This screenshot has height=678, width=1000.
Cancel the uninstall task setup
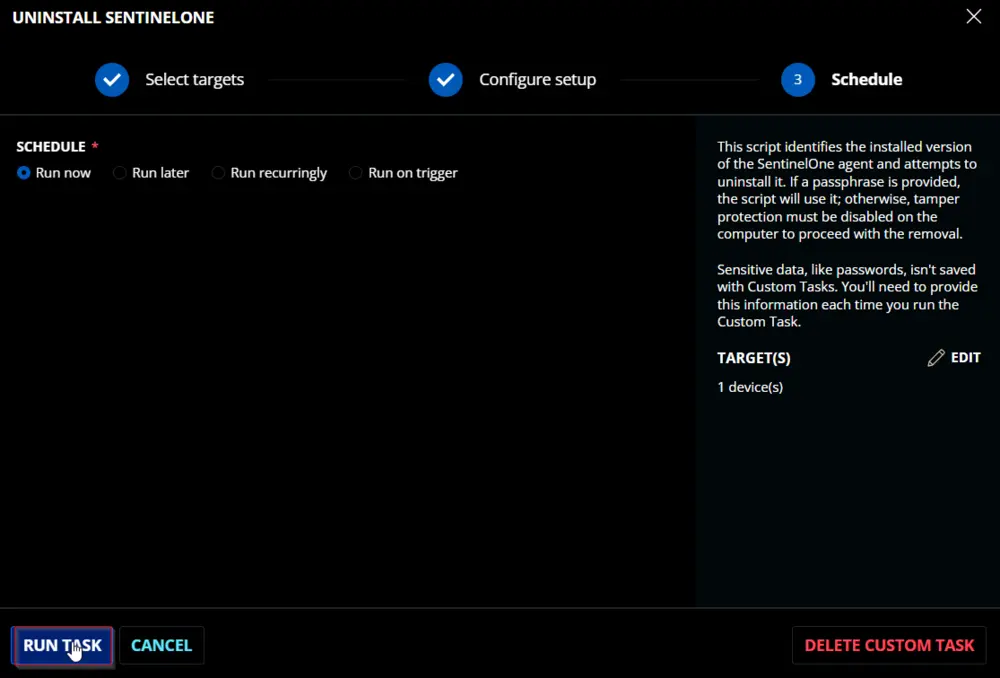pos(161,645)
